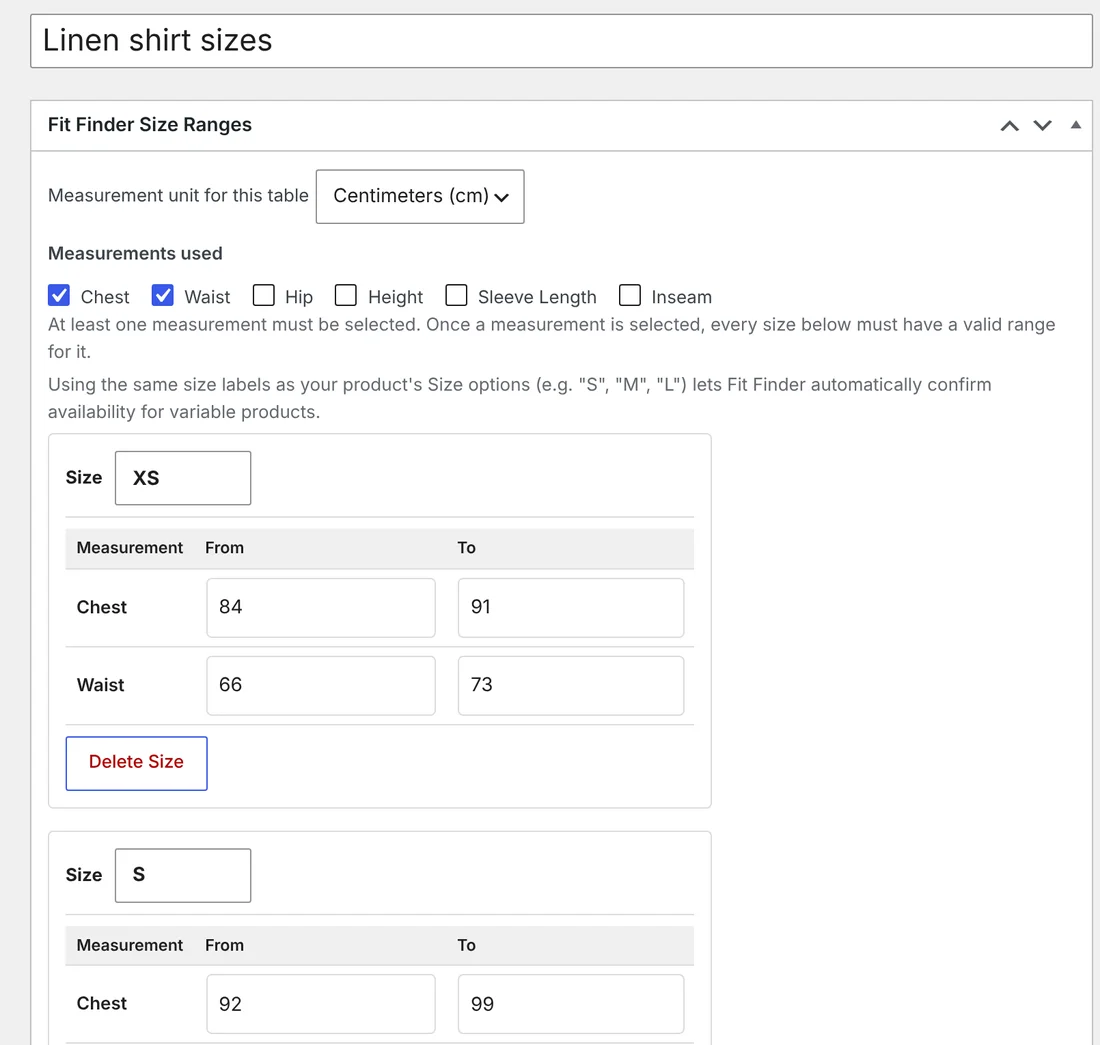Edit XS Waist From value 66
Screen dimensions: 1100x1045
point(321,685)
